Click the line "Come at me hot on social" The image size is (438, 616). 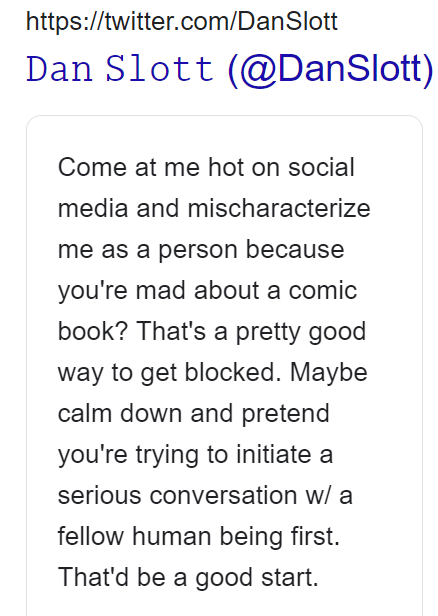click(x=206, y=167)
